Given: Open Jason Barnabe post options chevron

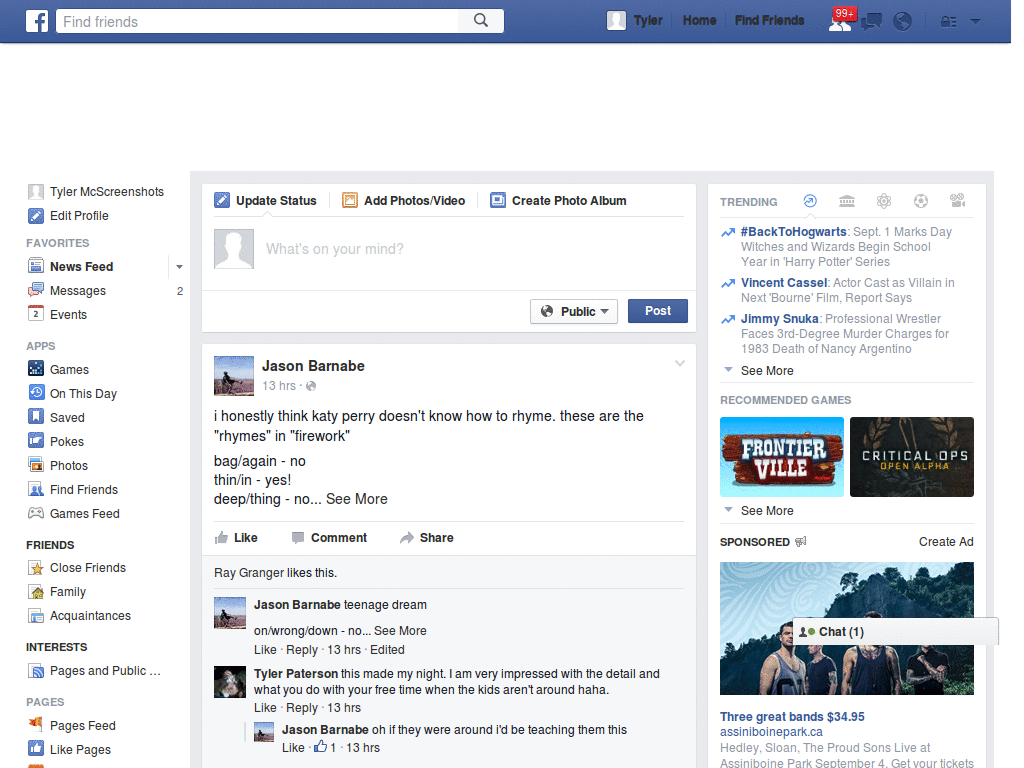Looking at the screenshot, I should point(680,364).
